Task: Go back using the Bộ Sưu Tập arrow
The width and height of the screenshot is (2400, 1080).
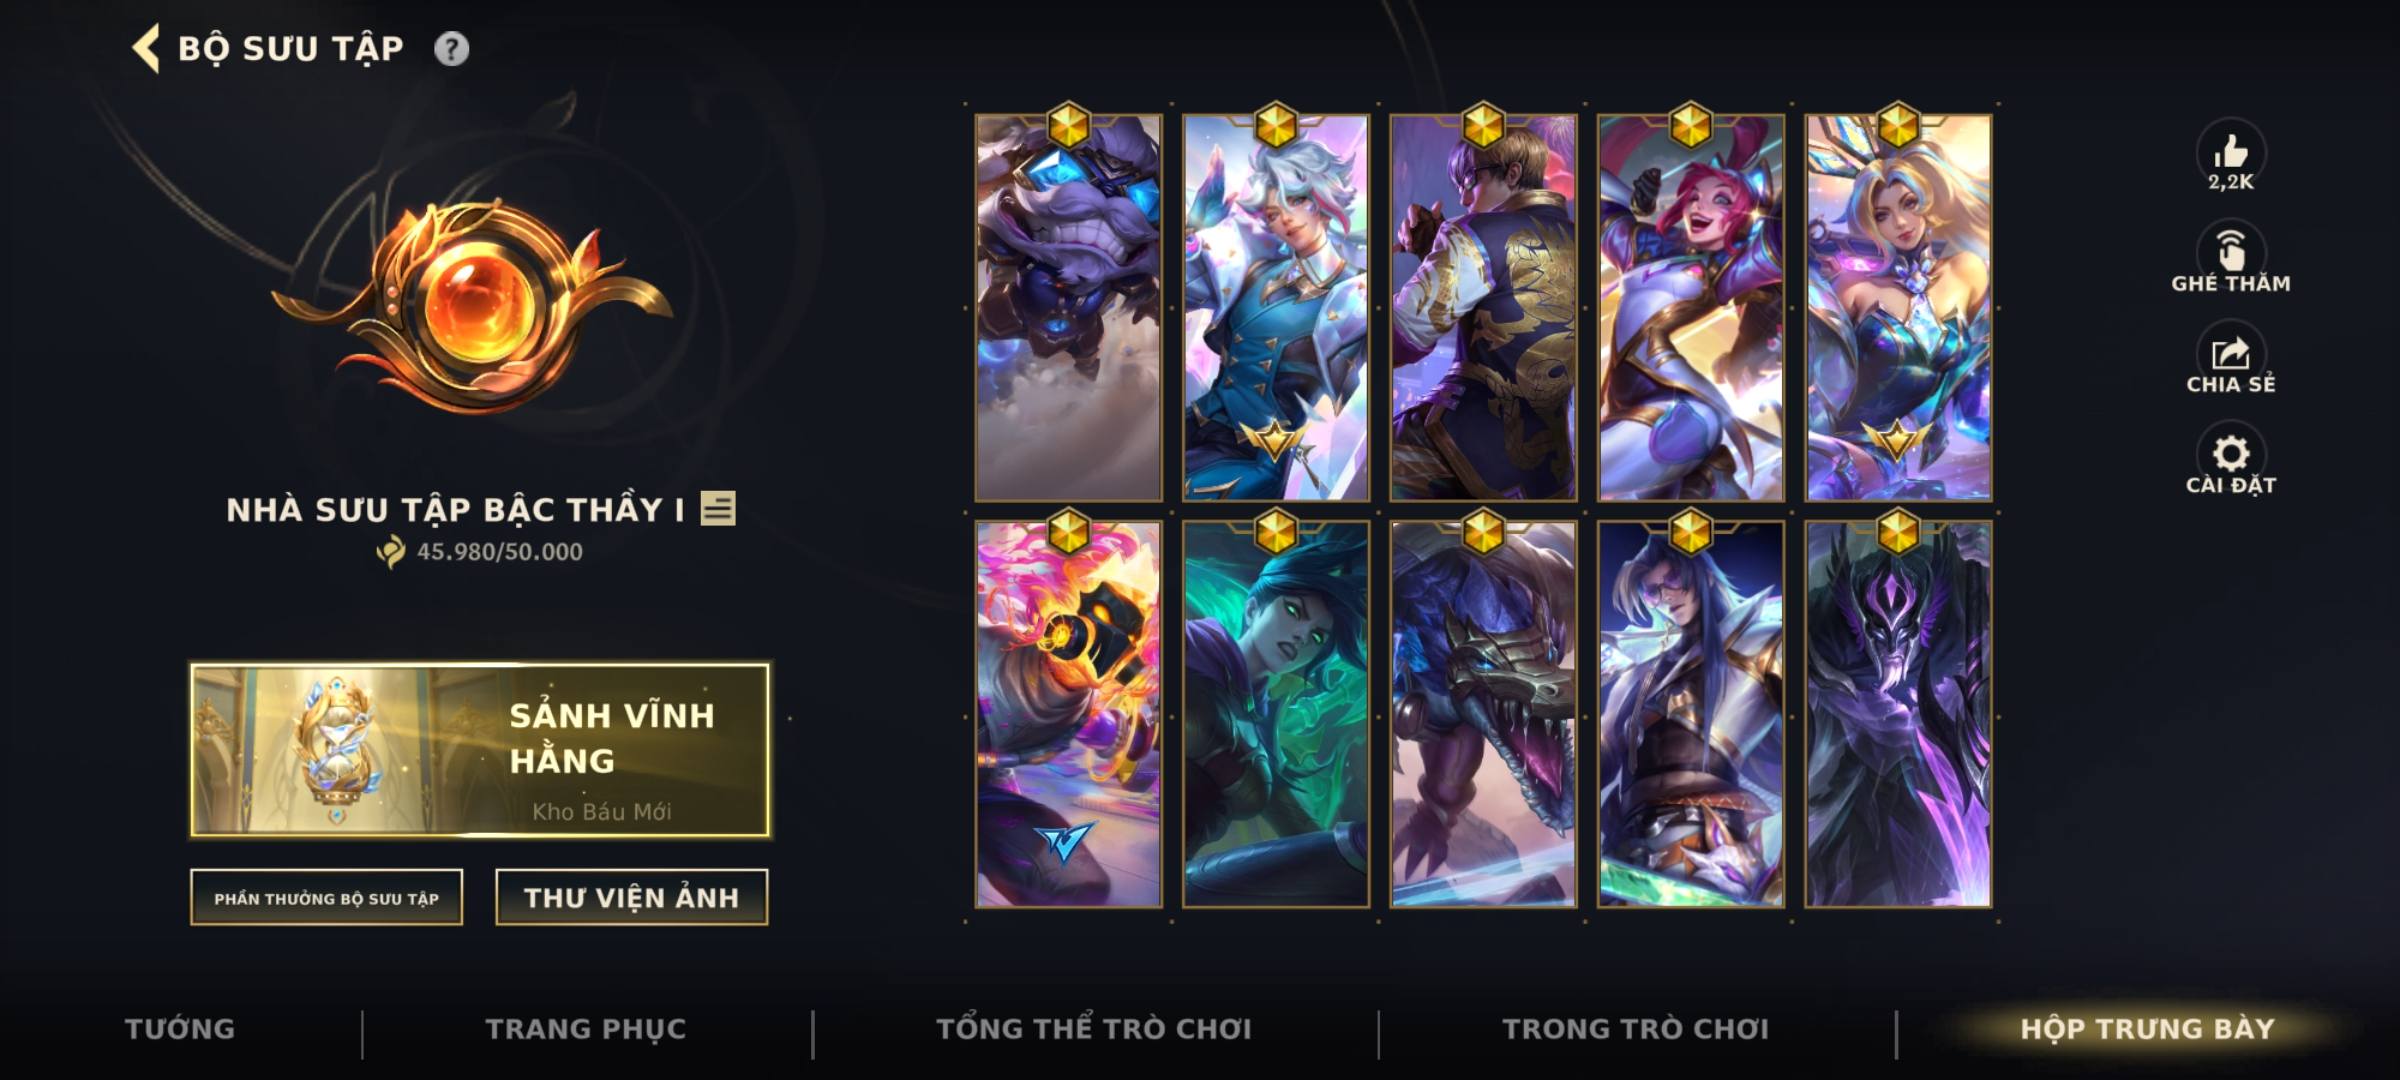Action: tap(146, 48)
